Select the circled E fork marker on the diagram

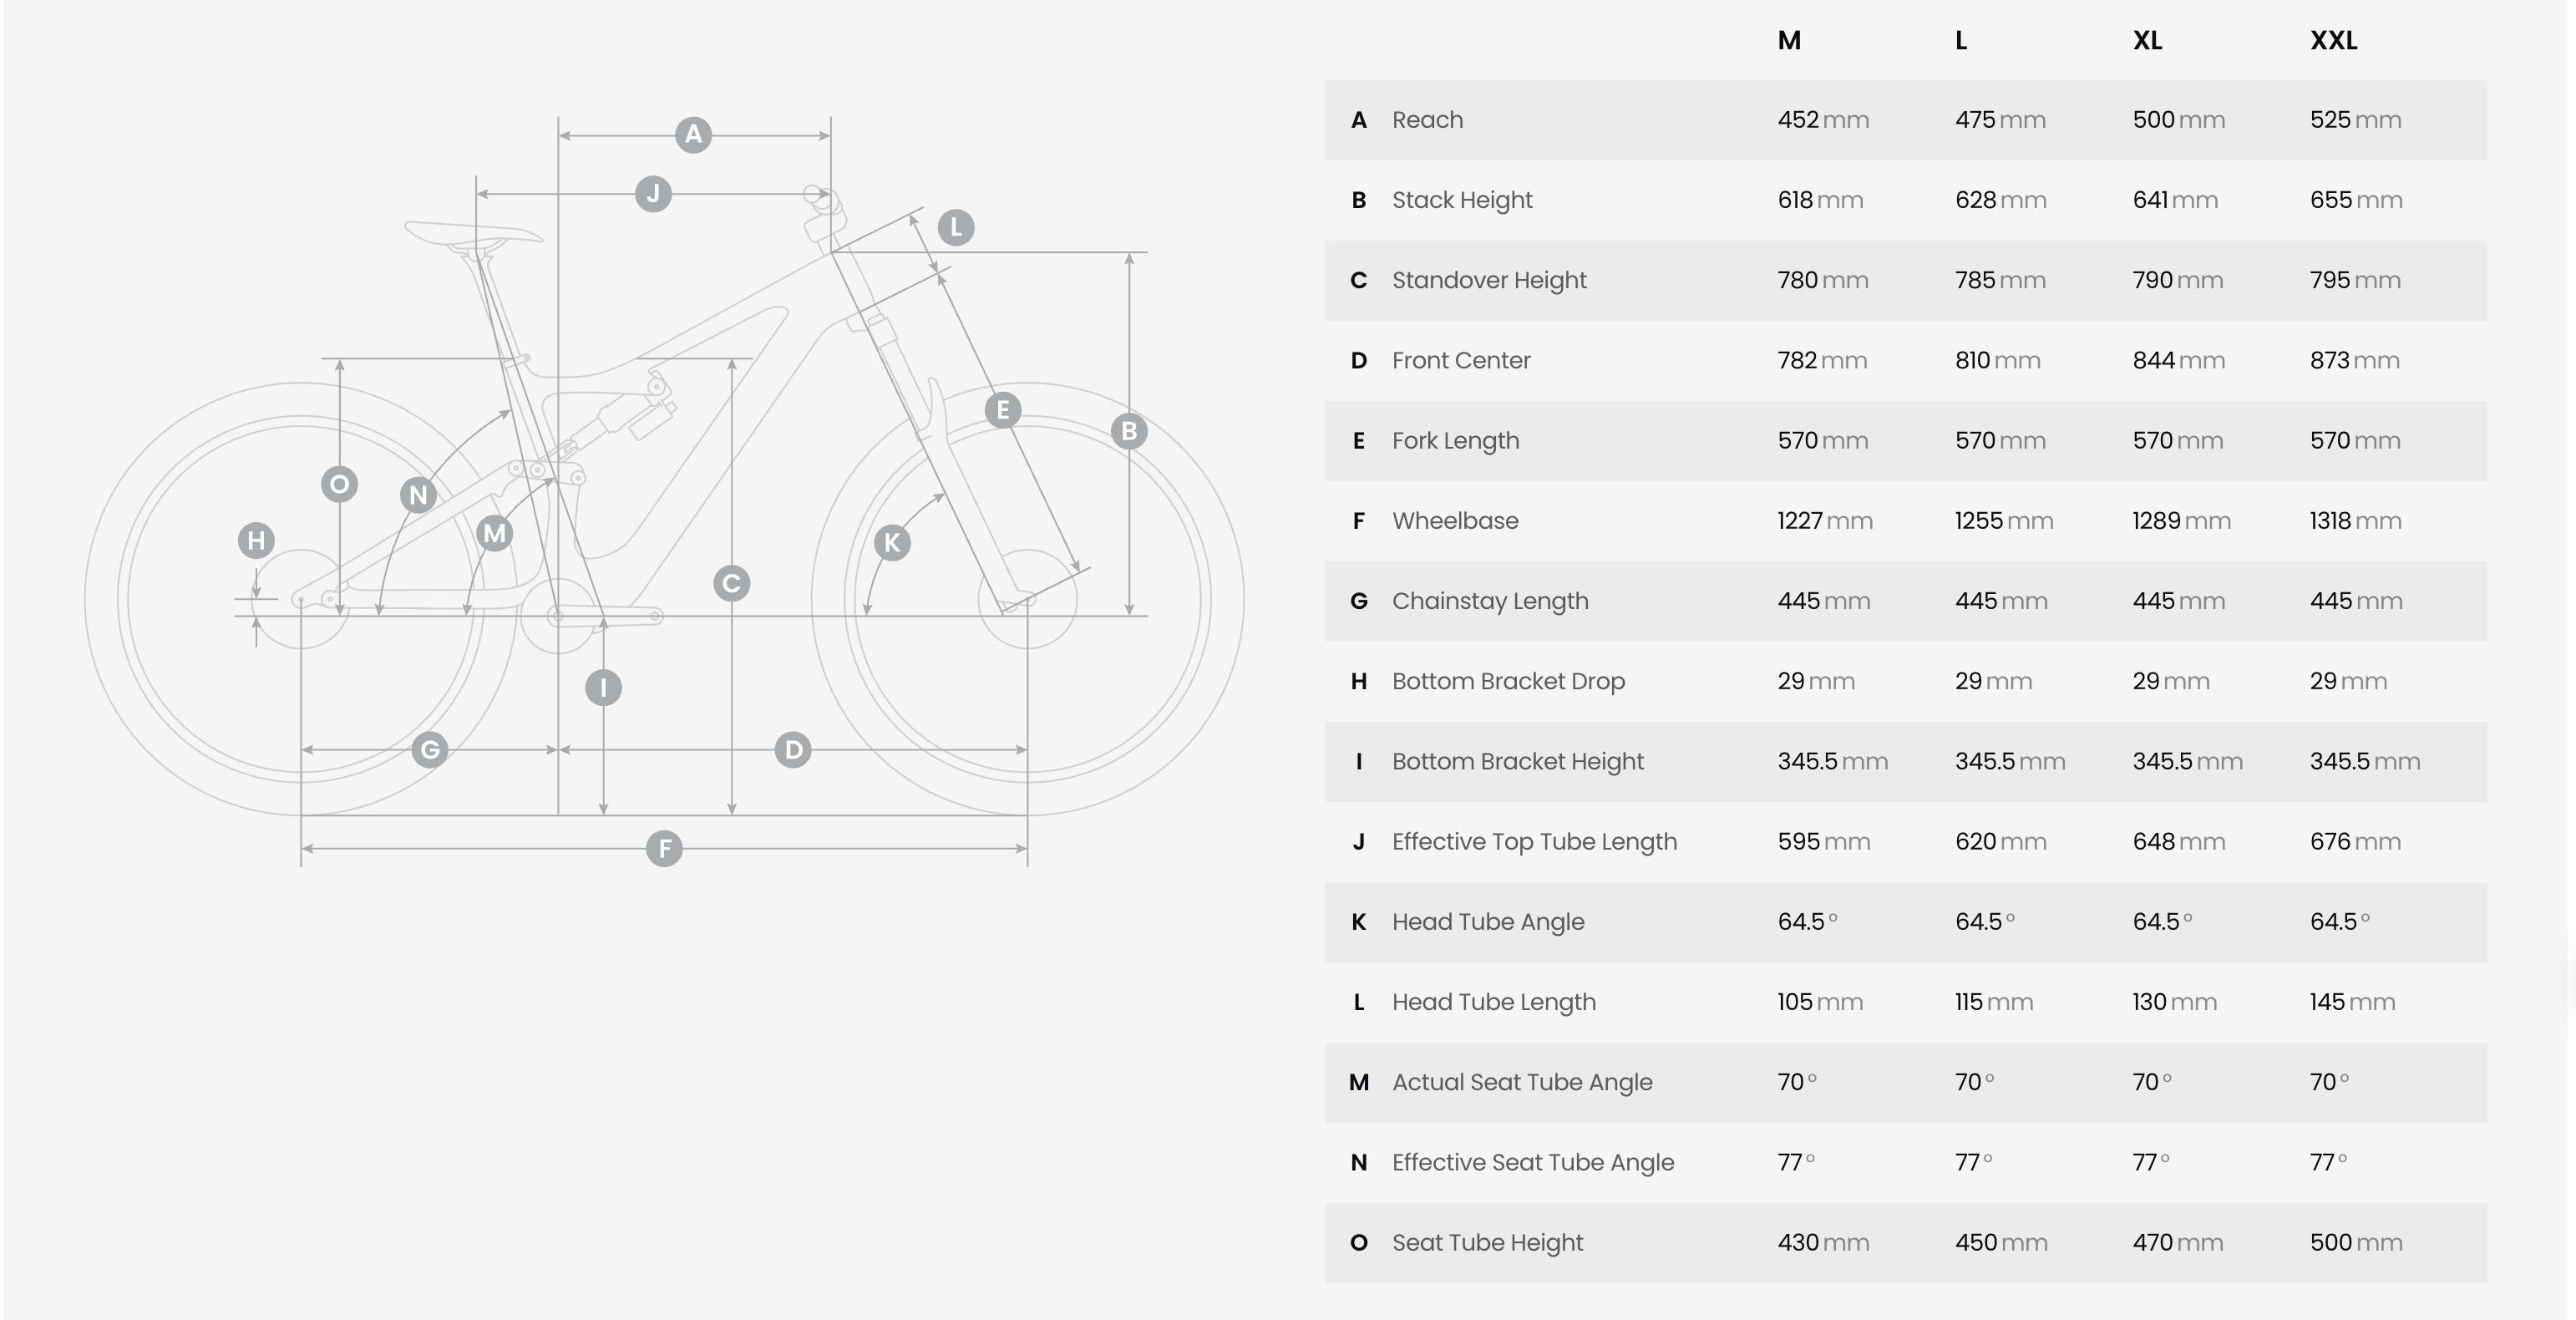pos(1002,410)
